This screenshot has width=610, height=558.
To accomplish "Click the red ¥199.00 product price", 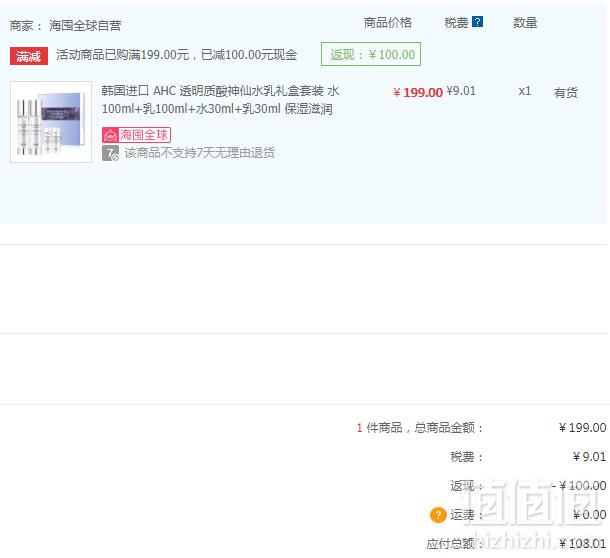I will coord(418,93).
